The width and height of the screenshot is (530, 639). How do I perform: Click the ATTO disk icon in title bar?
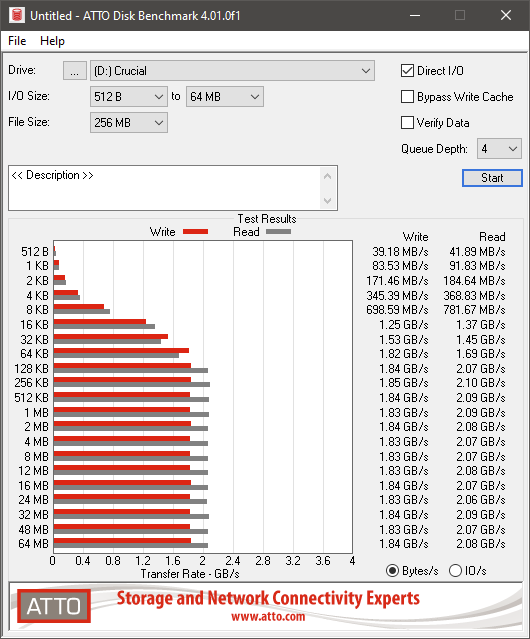click(x=17, y=15)
